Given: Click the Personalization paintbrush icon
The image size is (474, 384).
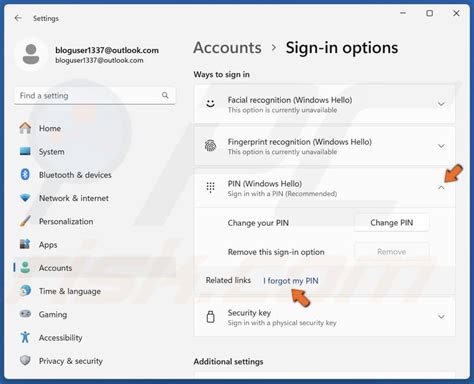Looking at the screenshot, I should tap(25, 221).
